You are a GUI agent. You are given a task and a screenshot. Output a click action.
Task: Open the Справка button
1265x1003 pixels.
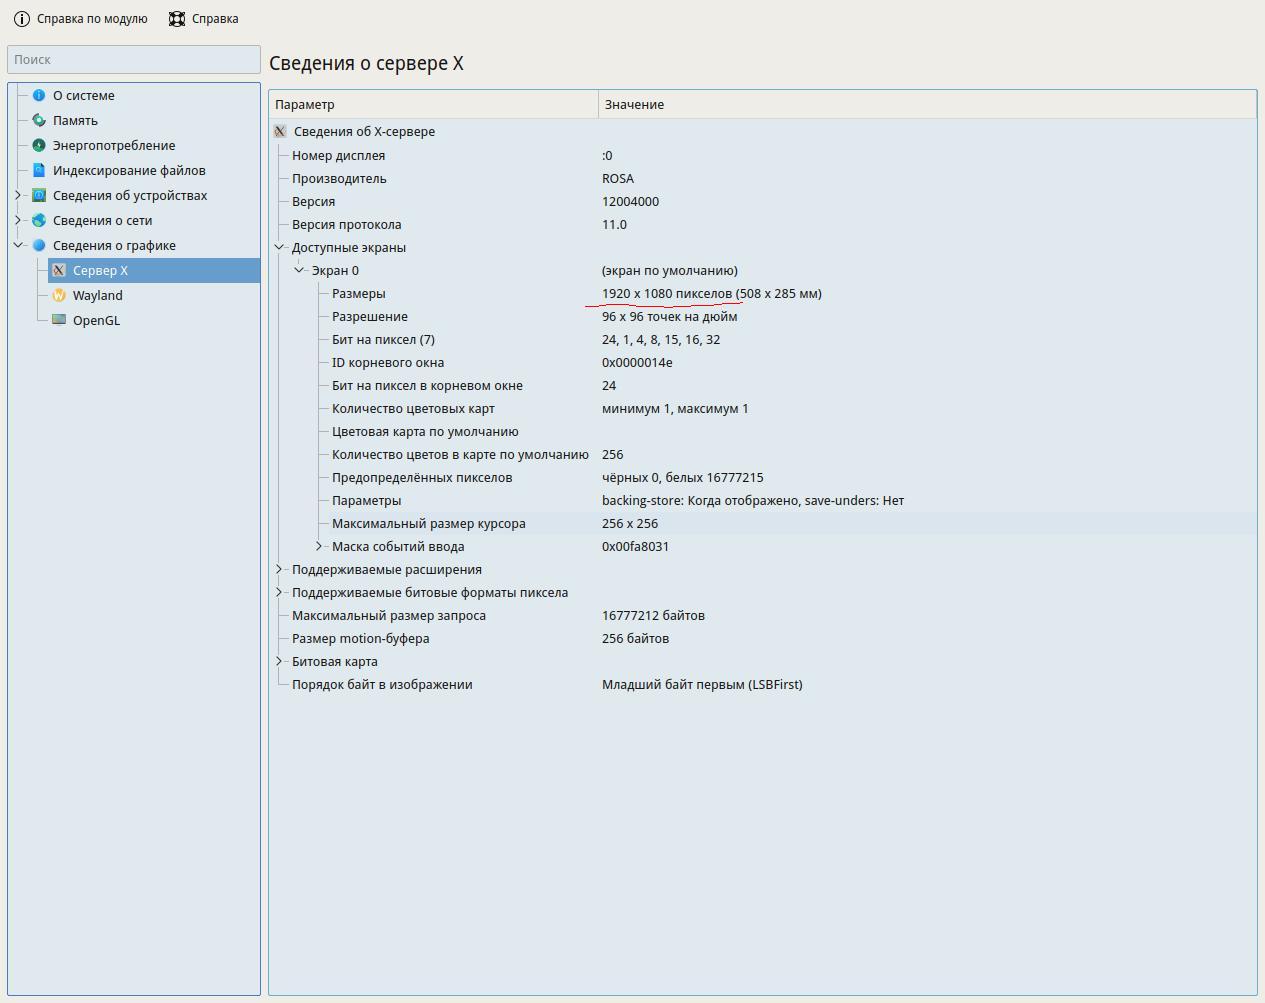204,19
